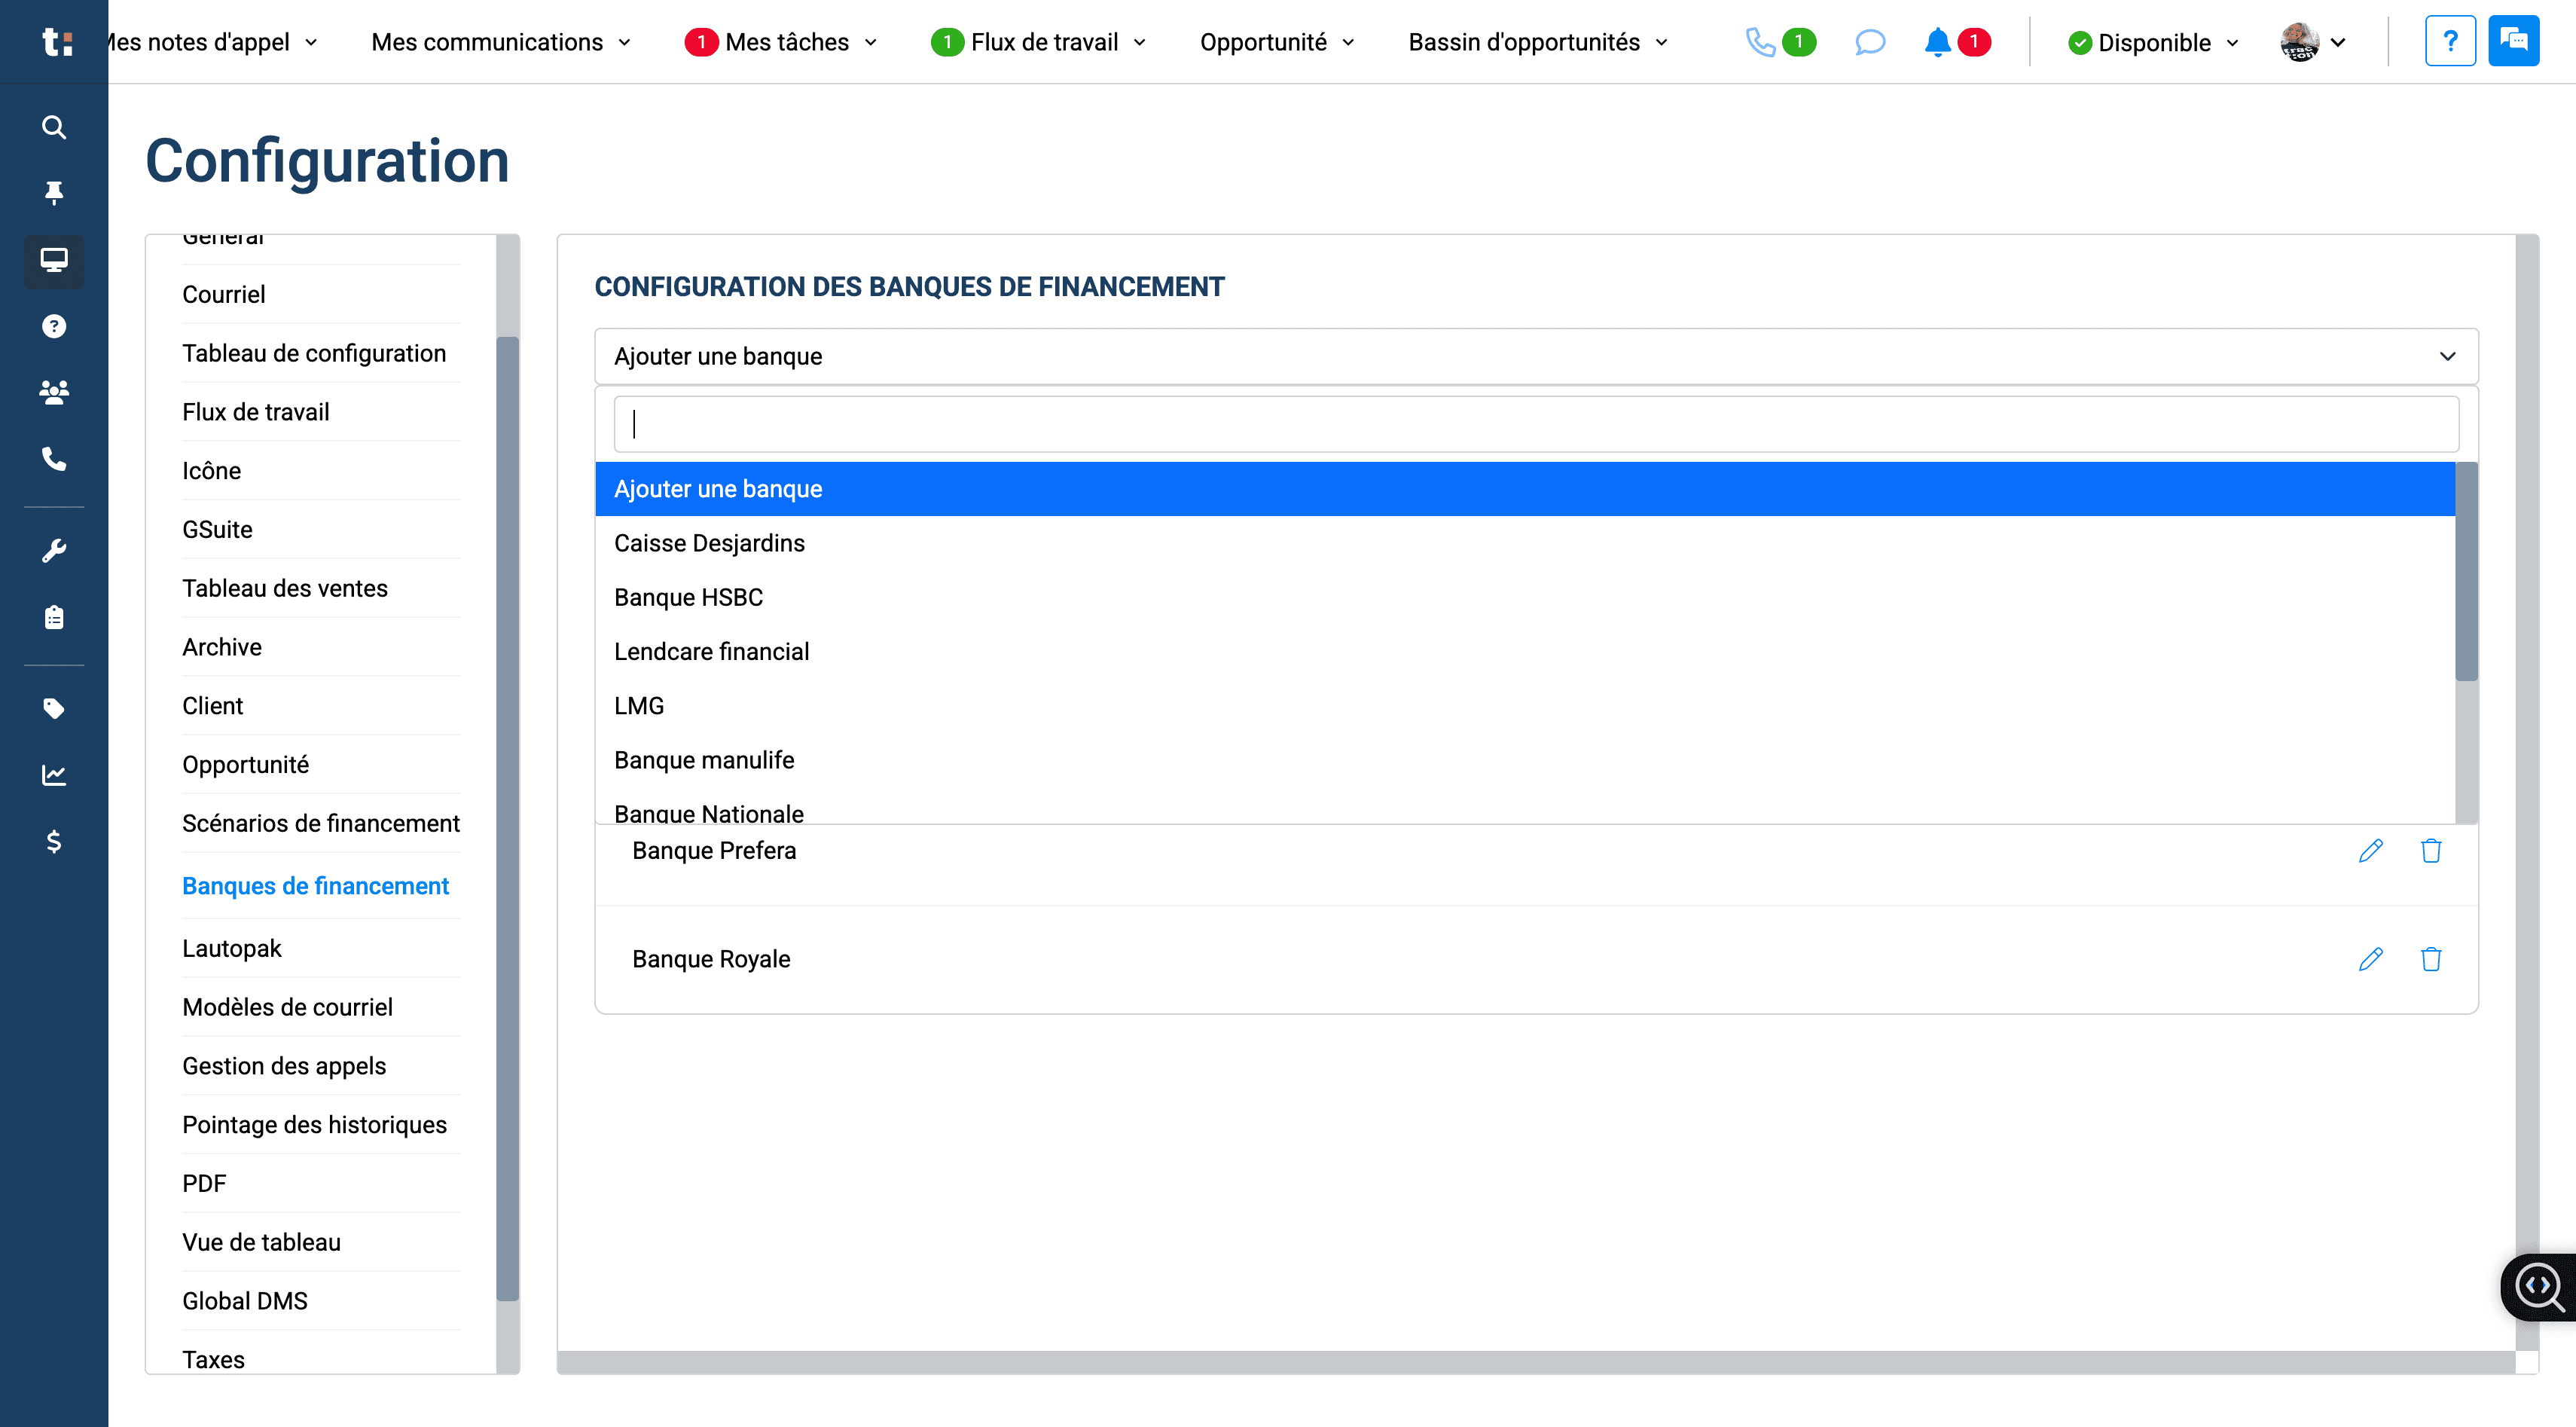The height and width of the screenshot is (1427, 2576).
Task: Open the question mark help icon in the sidebar
Action: point(54,326)
